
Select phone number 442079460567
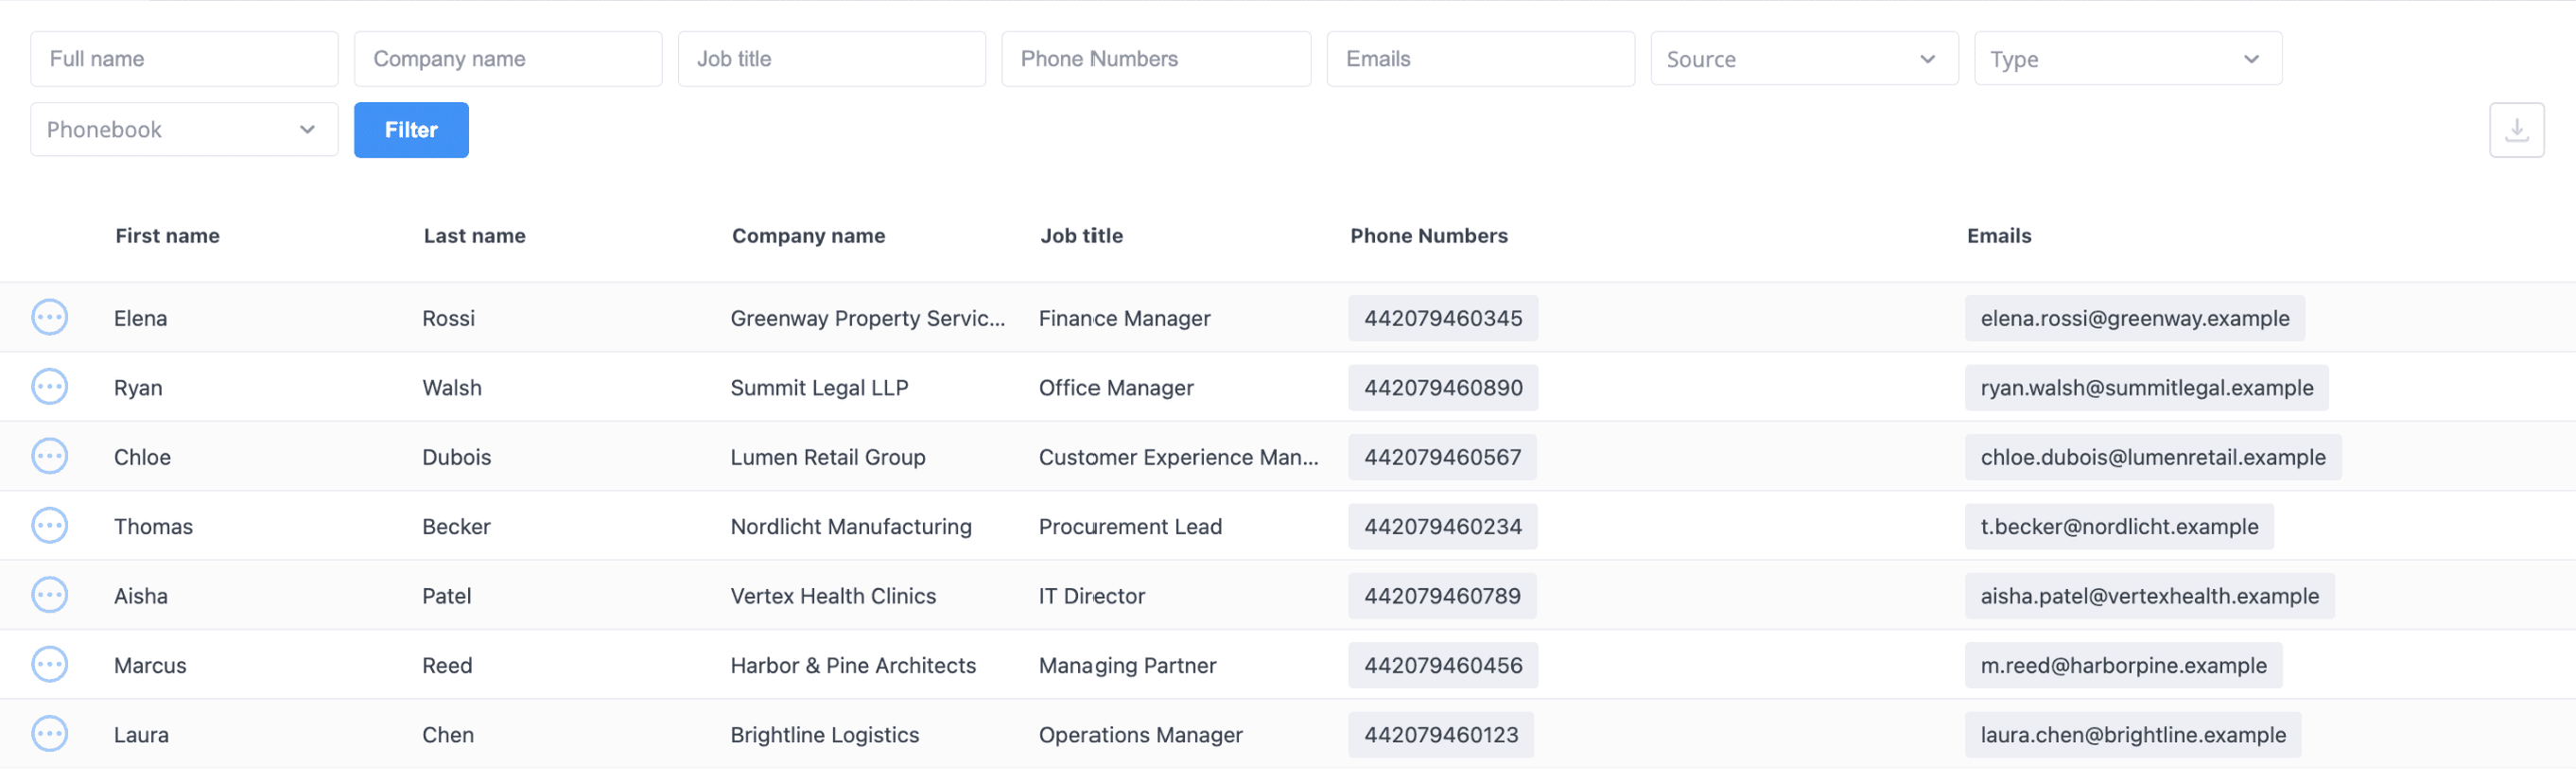(1442, 457)
